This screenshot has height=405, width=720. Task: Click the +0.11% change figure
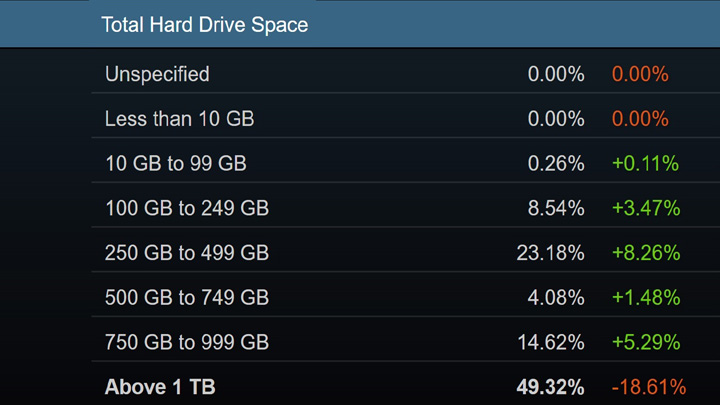[646, 163]
